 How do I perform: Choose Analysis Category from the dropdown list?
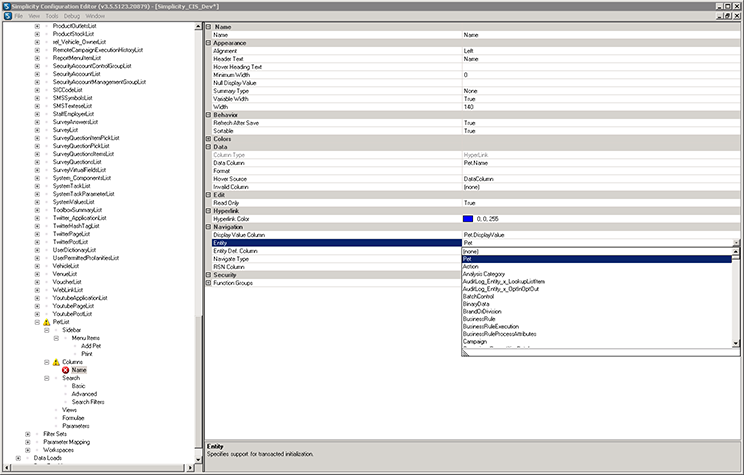[596, 274]
